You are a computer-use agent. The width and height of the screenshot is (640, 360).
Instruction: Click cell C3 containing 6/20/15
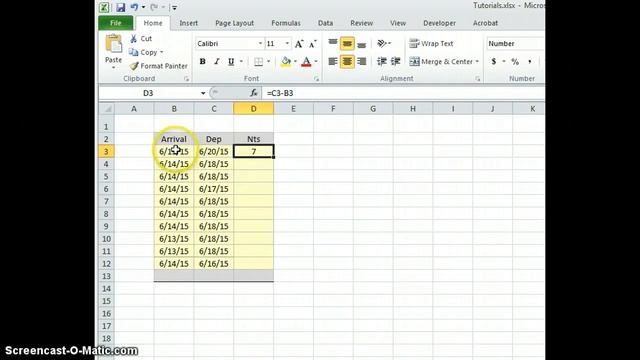tap(213, 151)
